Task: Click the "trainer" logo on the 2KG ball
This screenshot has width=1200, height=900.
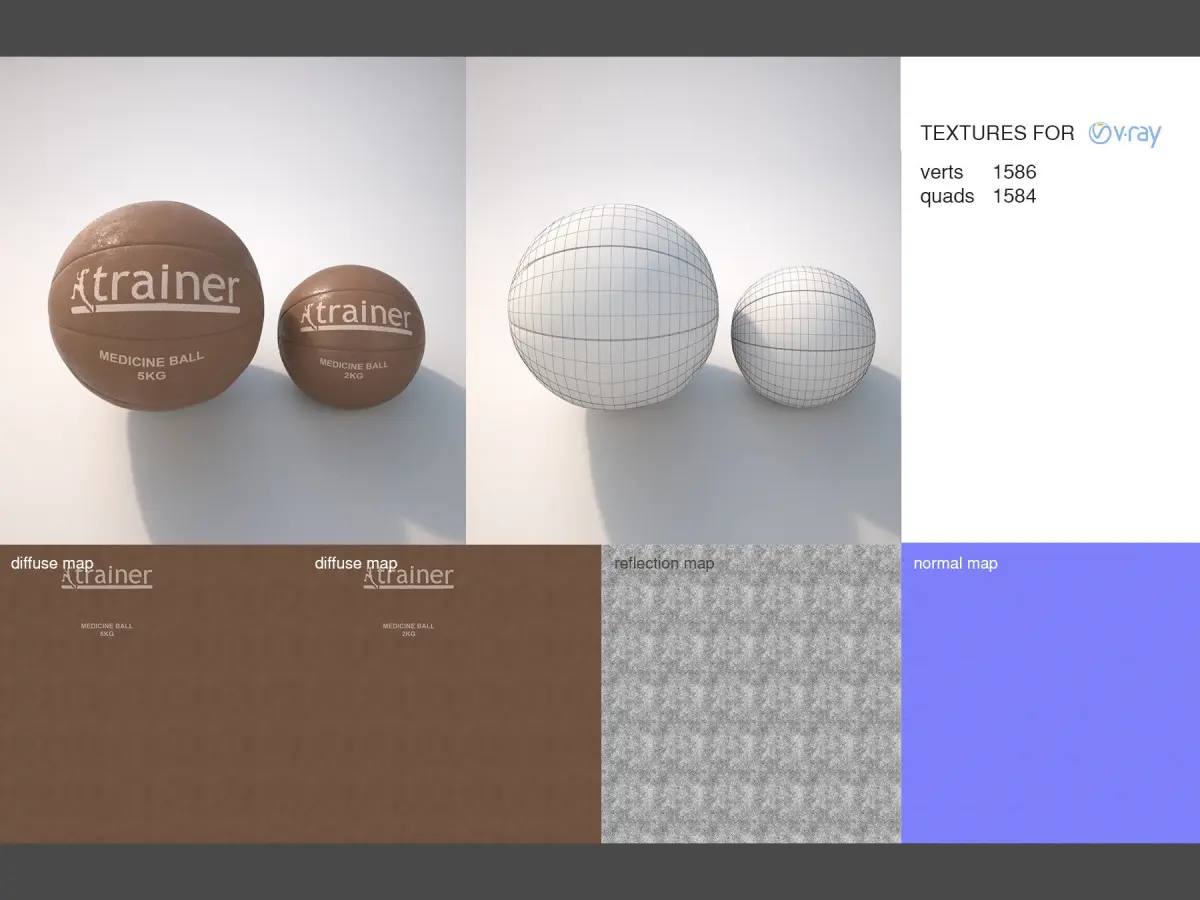Action: tap(356, 316)
